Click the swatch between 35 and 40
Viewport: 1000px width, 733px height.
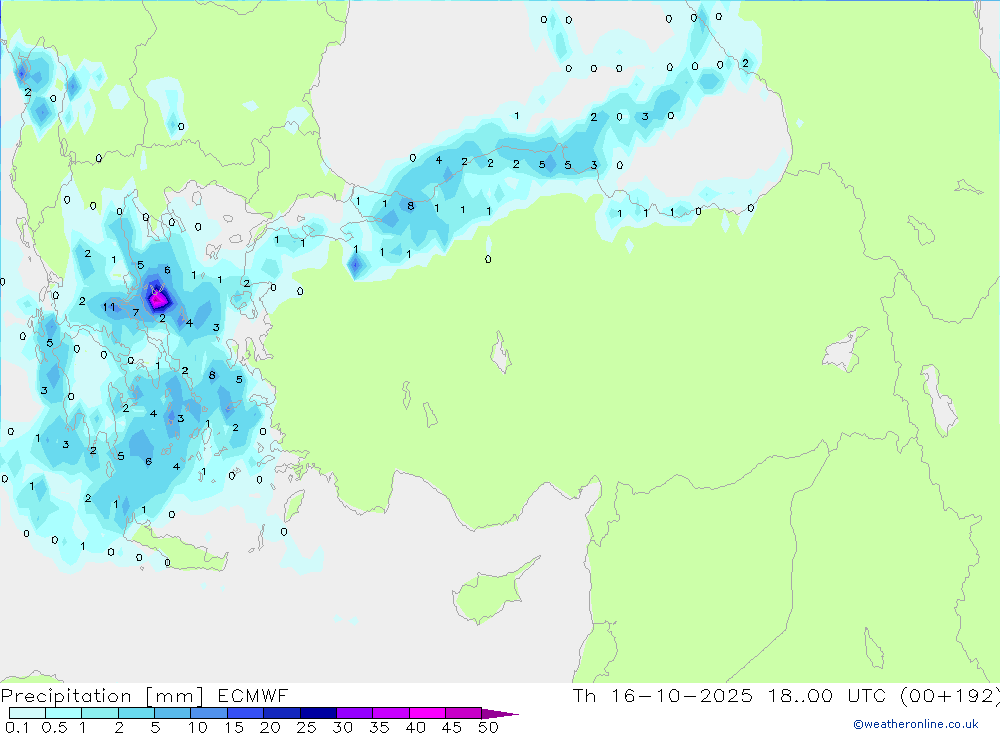click(391, 713)
